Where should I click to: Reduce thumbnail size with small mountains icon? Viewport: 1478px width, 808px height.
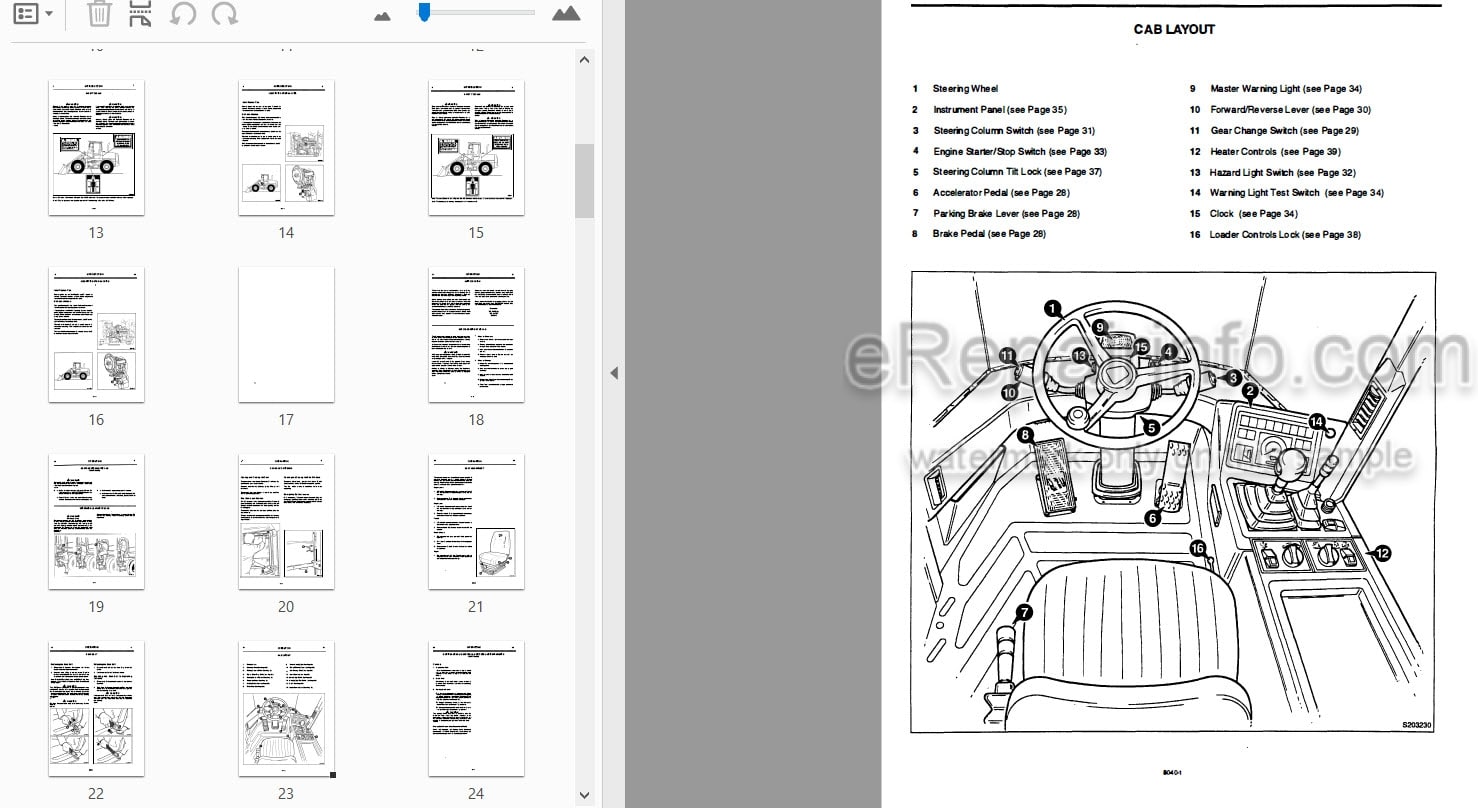click(x=382, y=16)
